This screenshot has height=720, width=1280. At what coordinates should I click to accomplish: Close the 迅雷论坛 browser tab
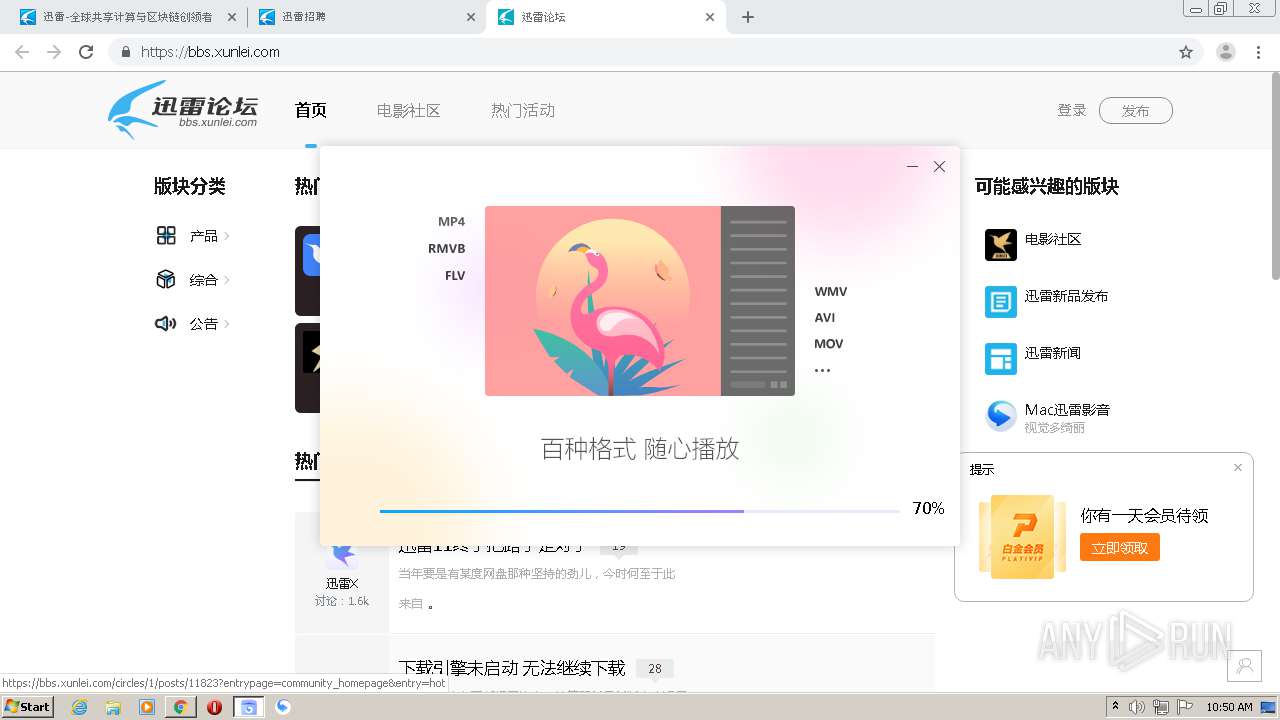(x=710, y=17)
